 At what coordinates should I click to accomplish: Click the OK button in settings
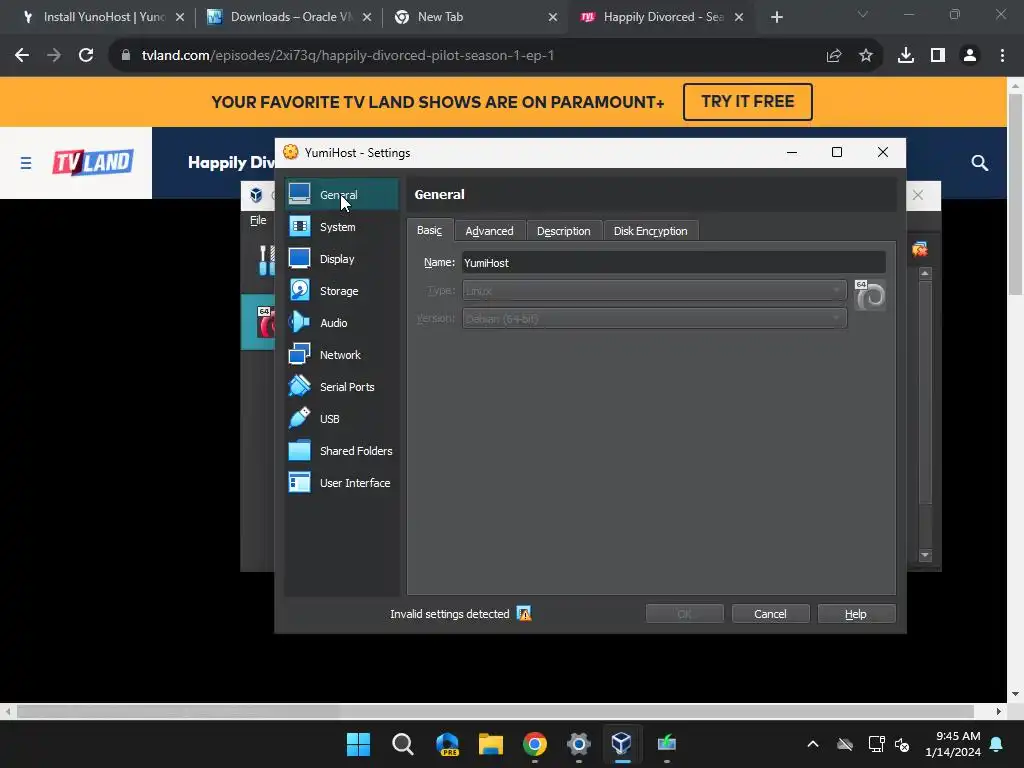[684, 614]
